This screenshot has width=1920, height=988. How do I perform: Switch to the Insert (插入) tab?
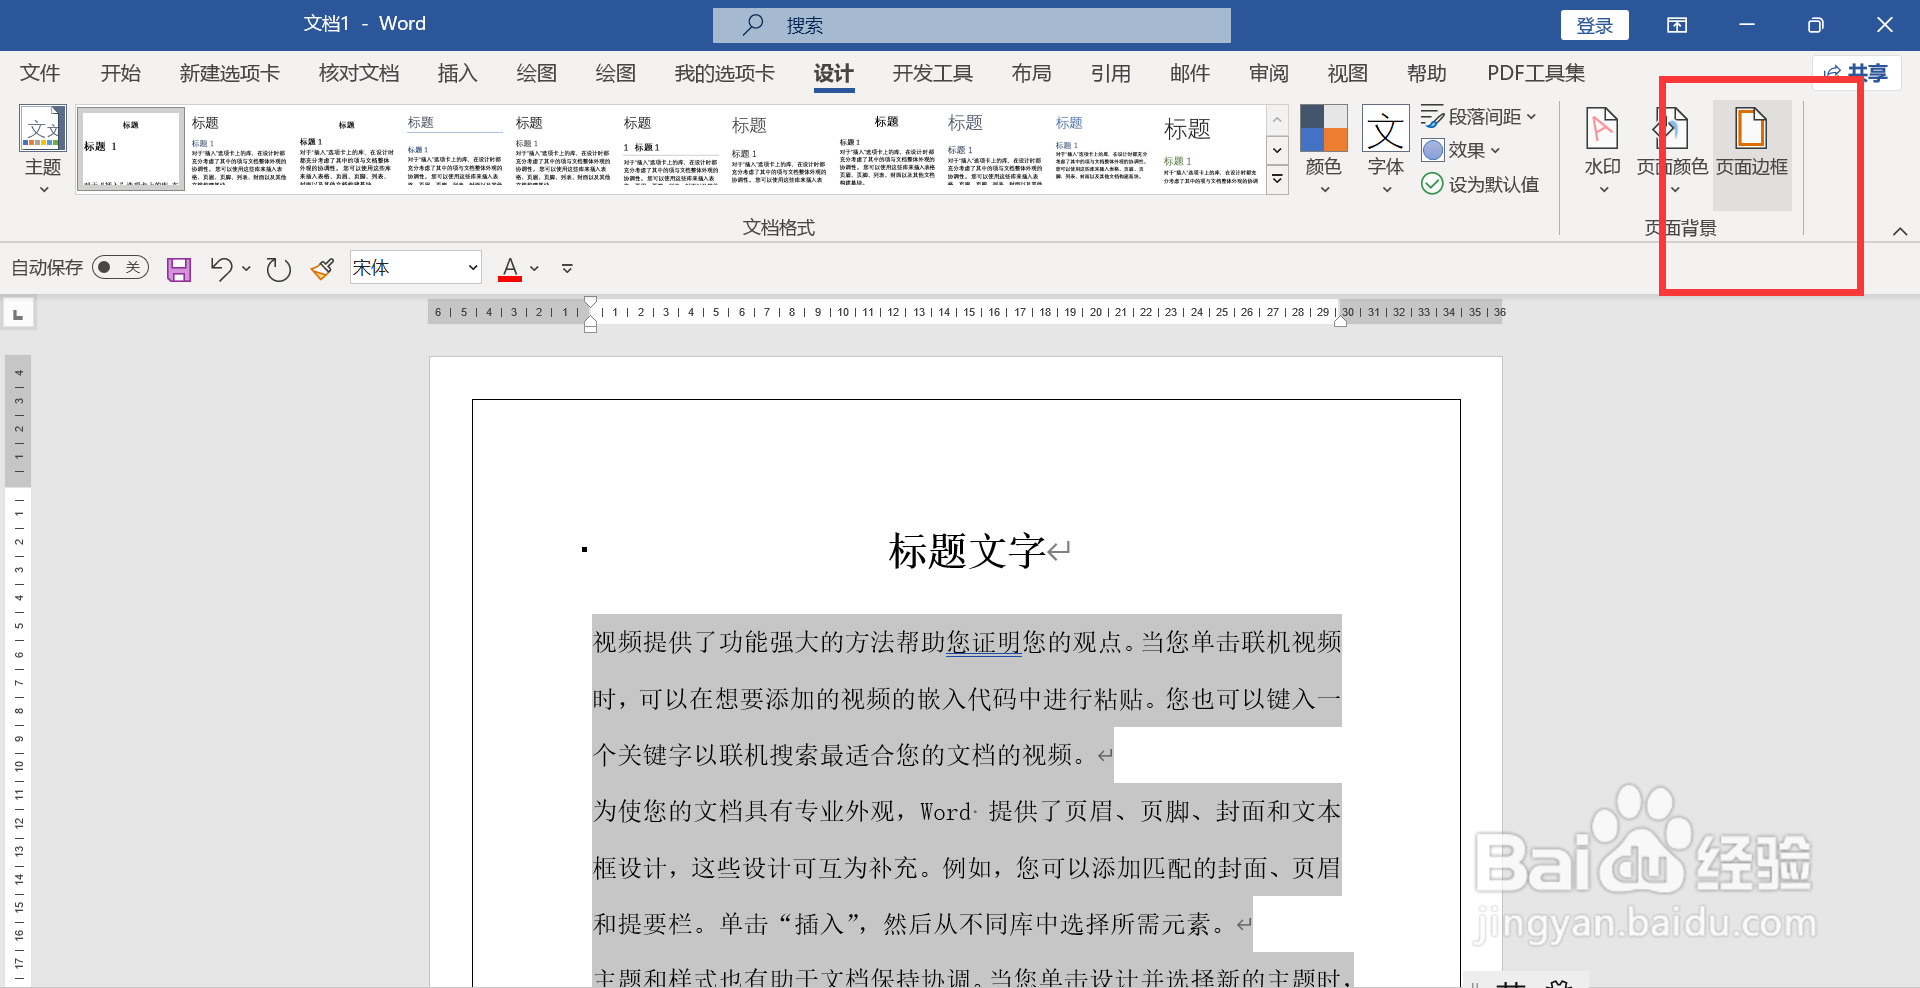pyautogui.click(x=458, y=73)
